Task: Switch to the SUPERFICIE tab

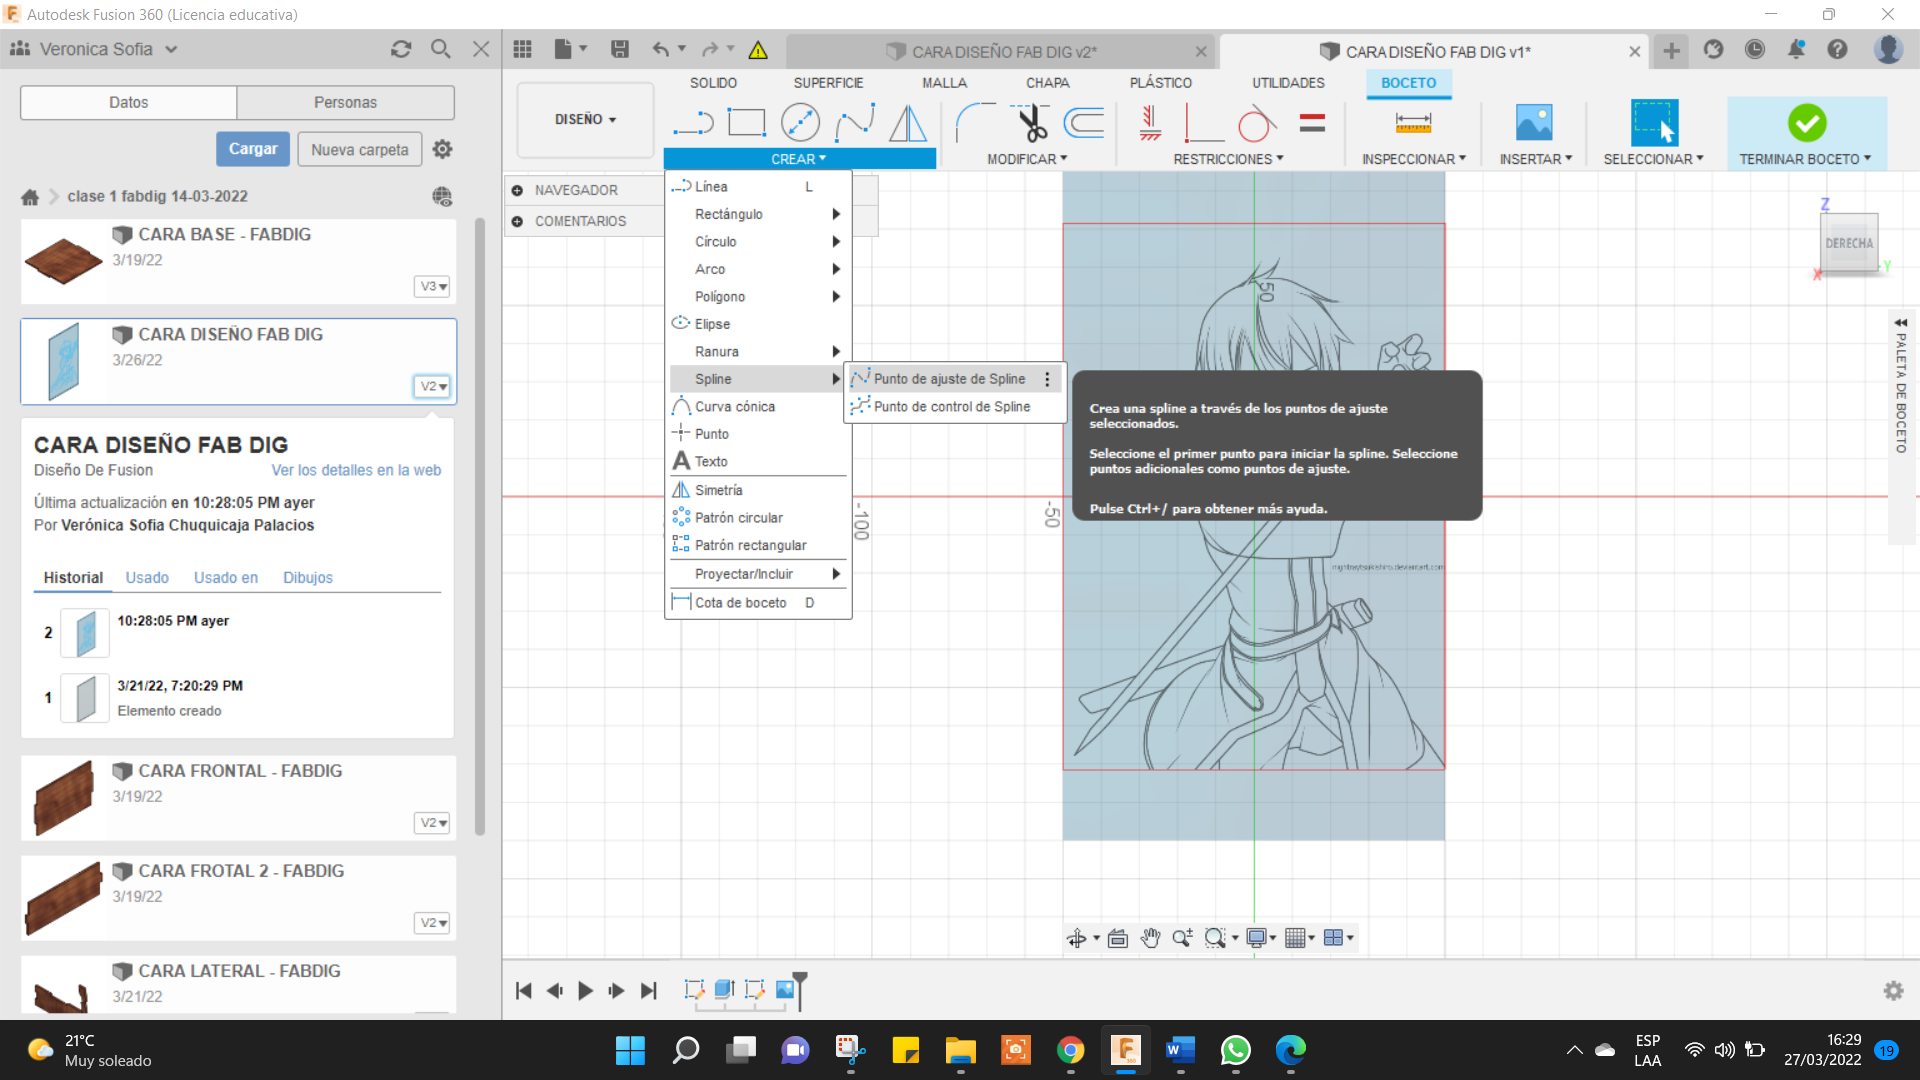Action: pyautogui.click(x=828, y=83)
